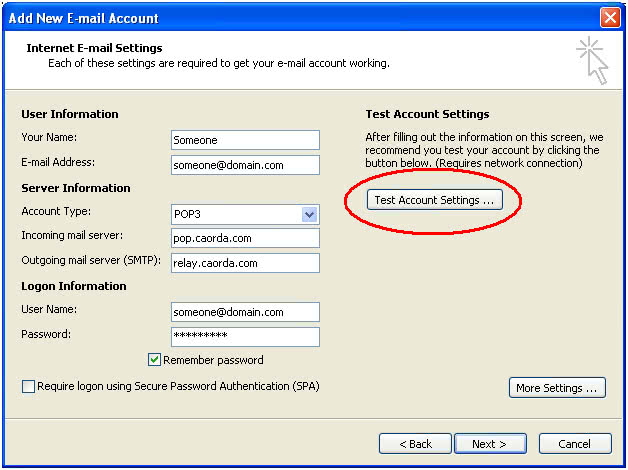
Task: Close the Add New E-mail Account dialog
Action: pos(610,18)
